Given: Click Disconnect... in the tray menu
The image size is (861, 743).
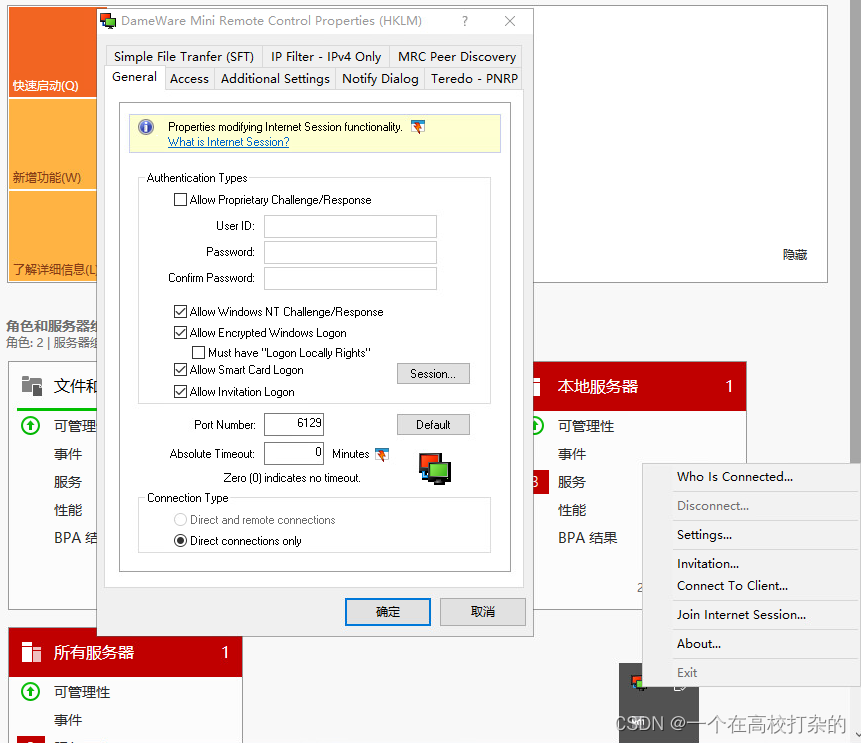Looking at the screenshot, I should pos(750,506).
